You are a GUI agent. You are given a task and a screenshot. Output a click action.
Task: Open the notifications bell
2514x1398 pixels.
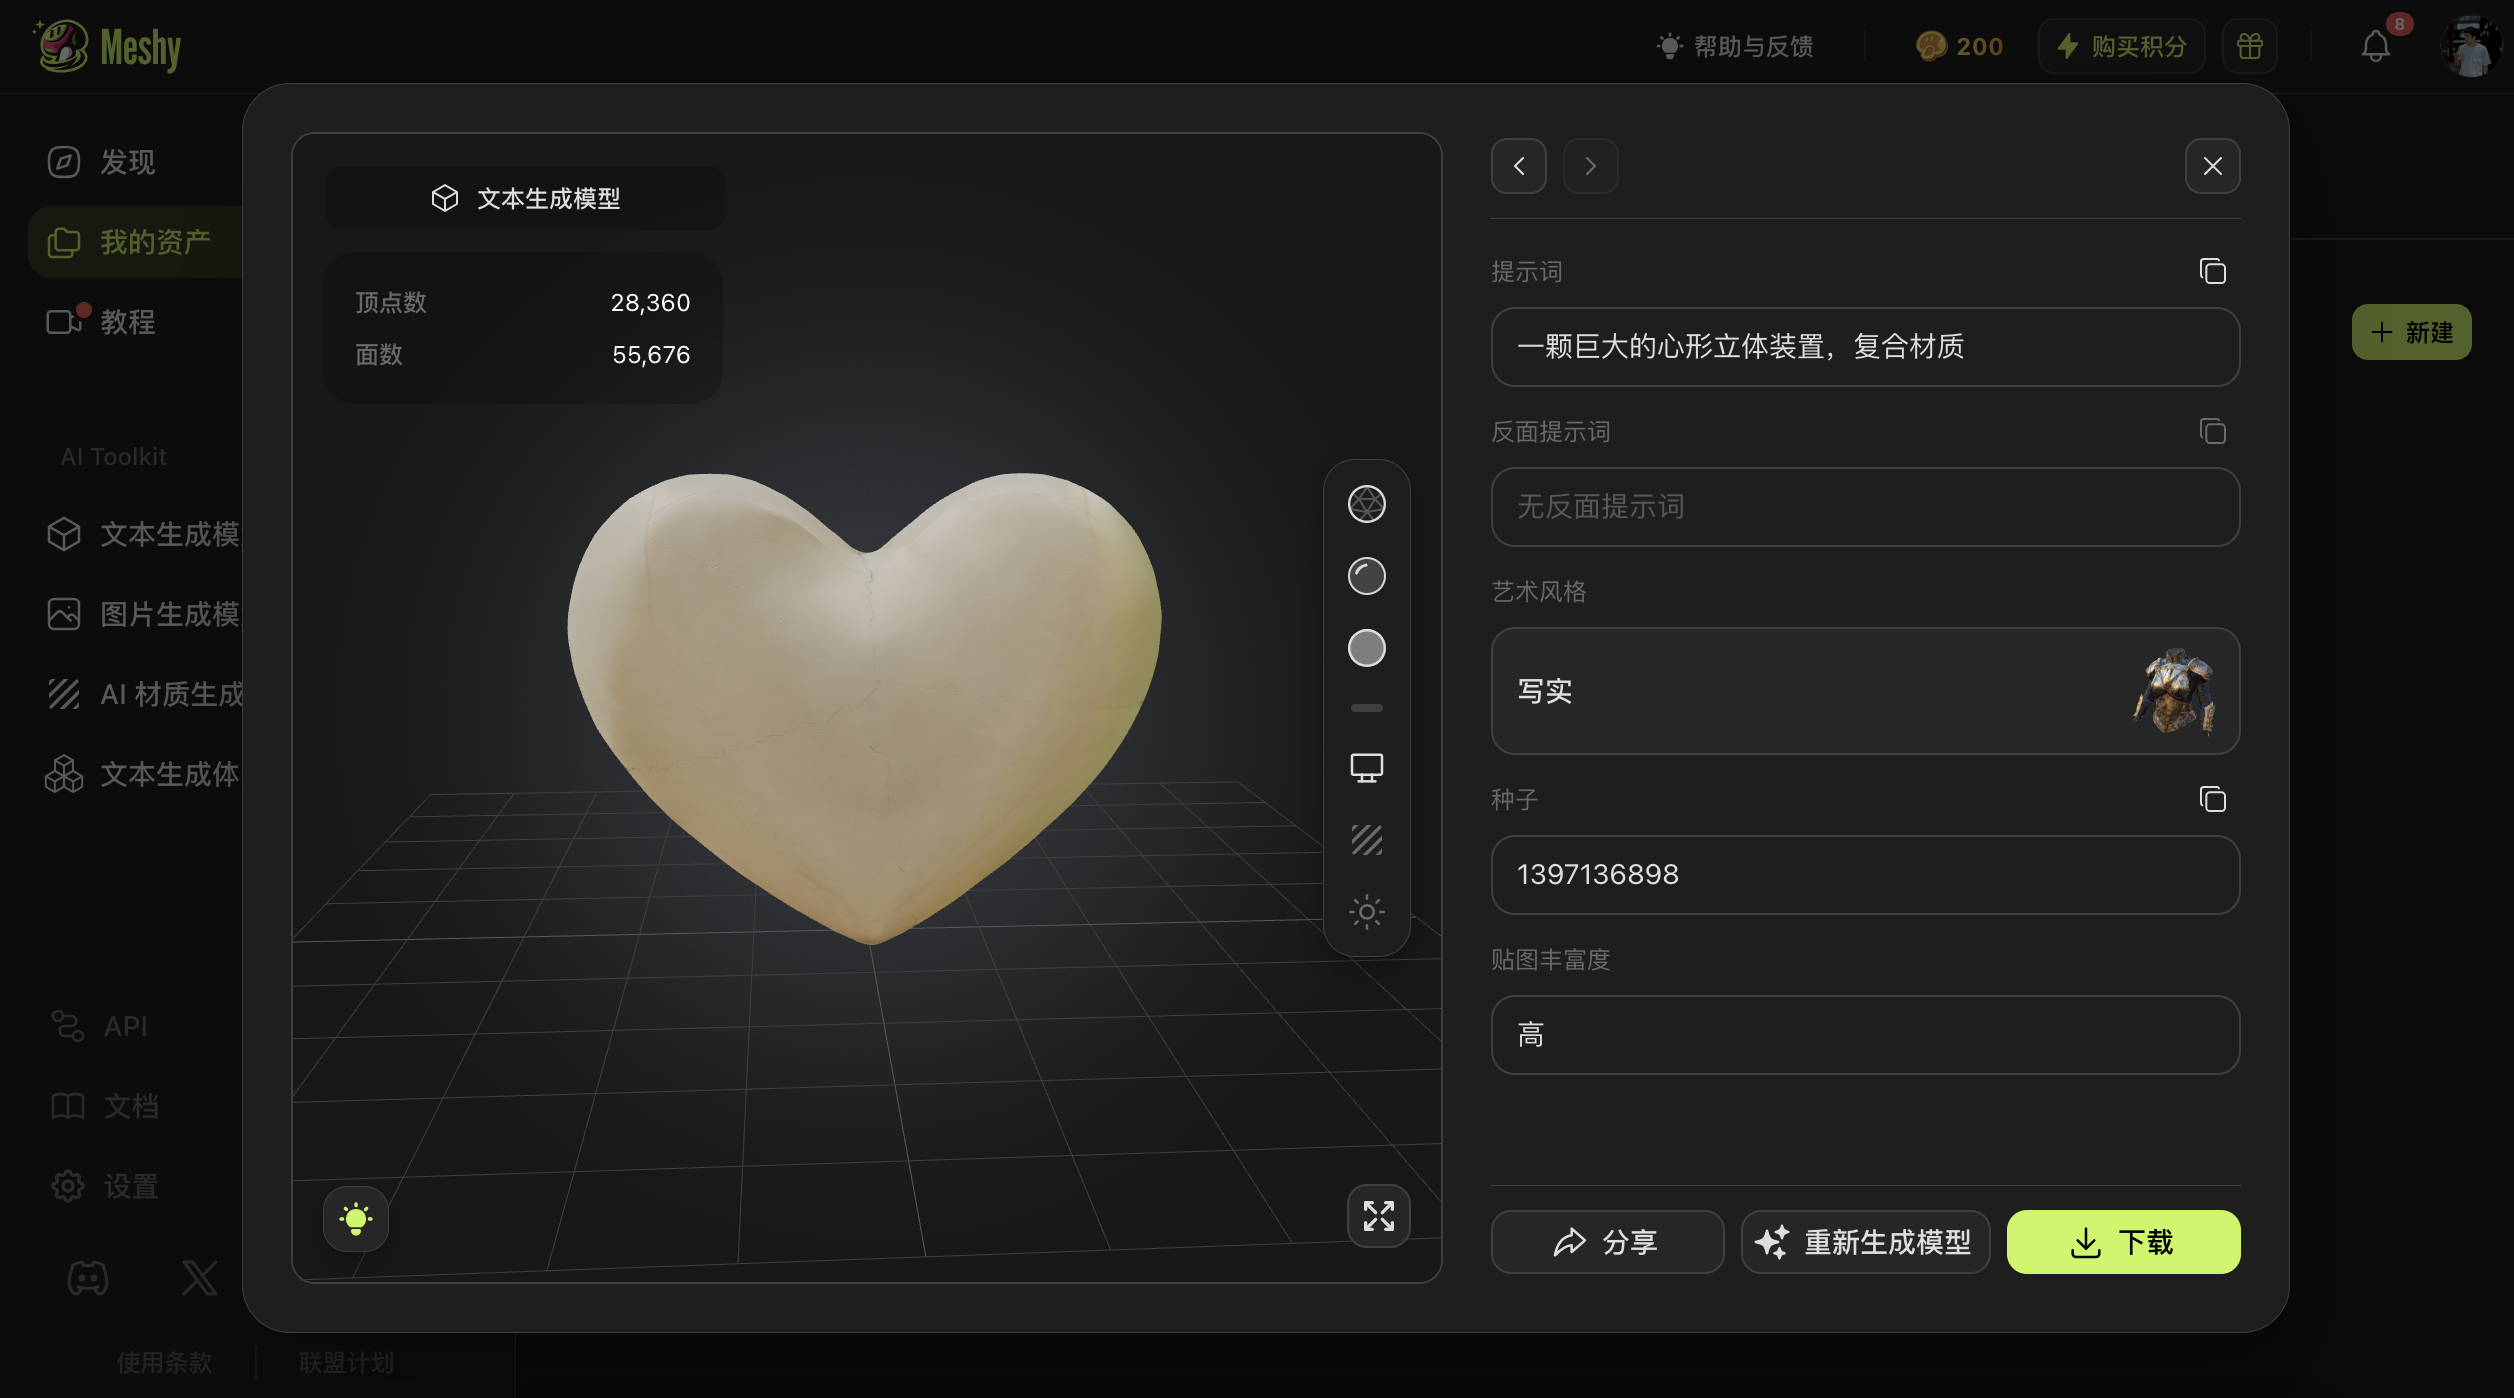[2376, 46]
